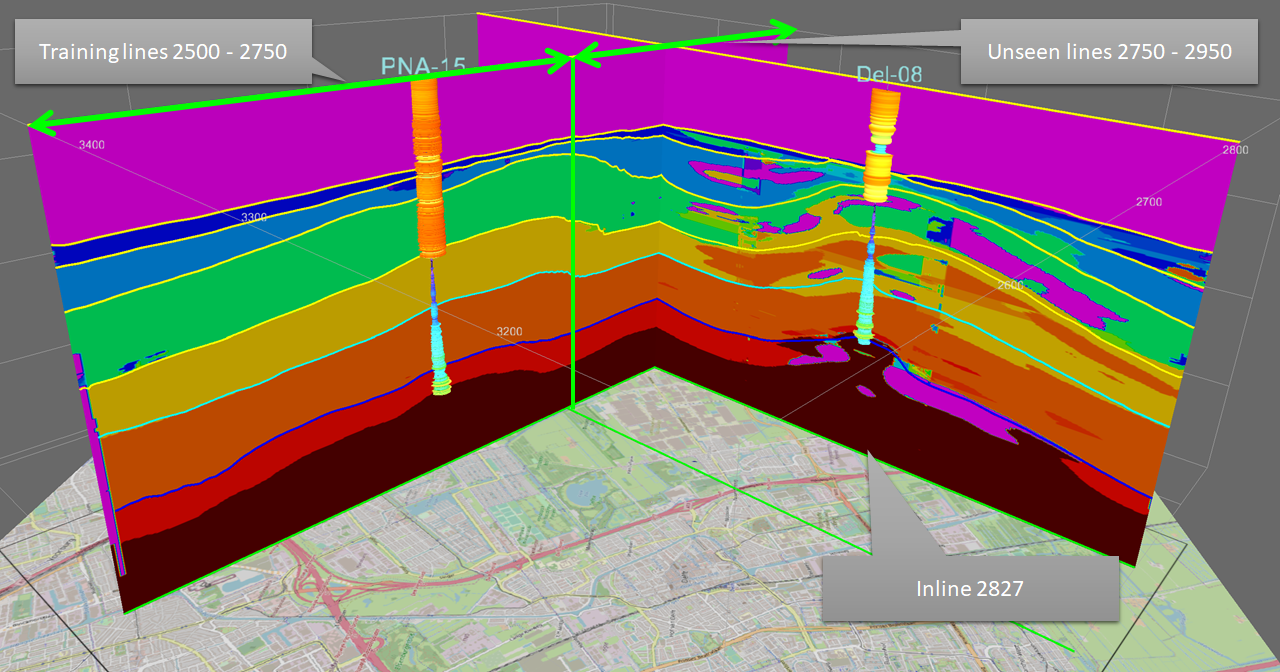Click the Inline 2827 callout label
Image resolution: width=1280 pixels, height=672 pixels.
(969, 588)
